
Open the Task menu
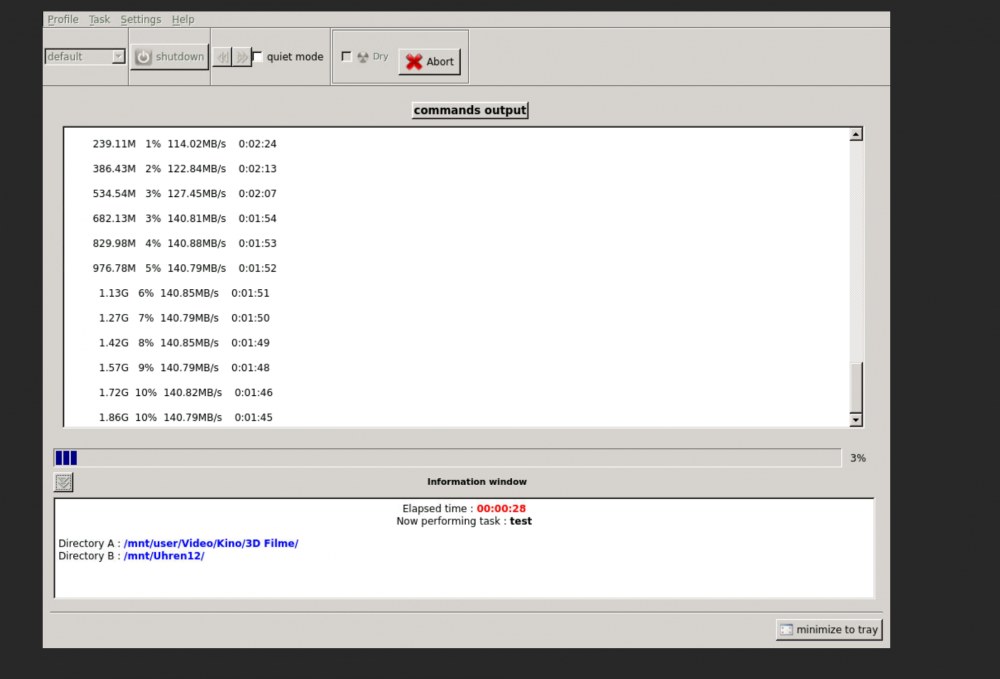click(x=99, y=19)
